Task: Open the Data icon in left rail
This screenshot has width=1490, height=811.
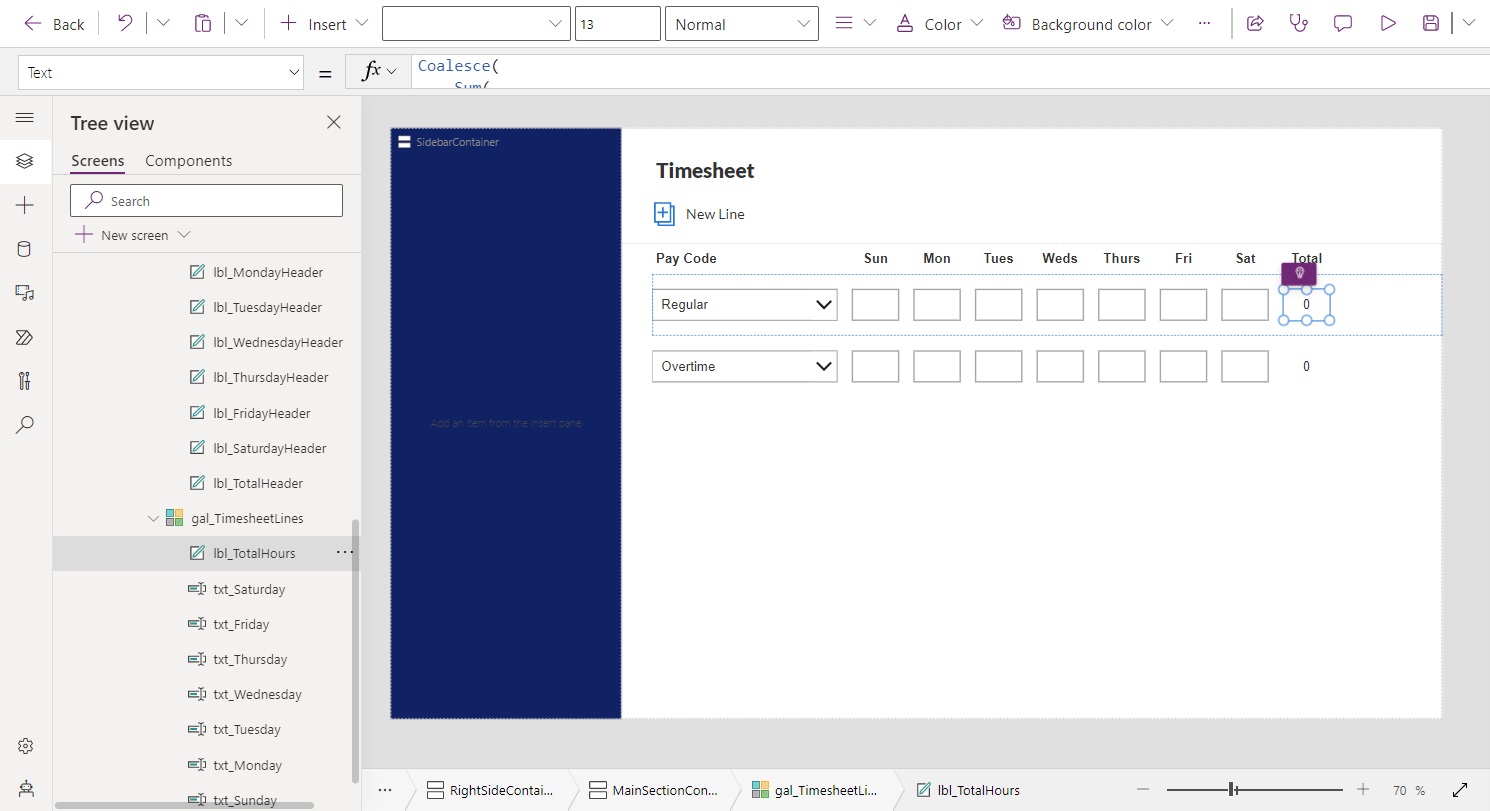Action: (x=25, y=249)
